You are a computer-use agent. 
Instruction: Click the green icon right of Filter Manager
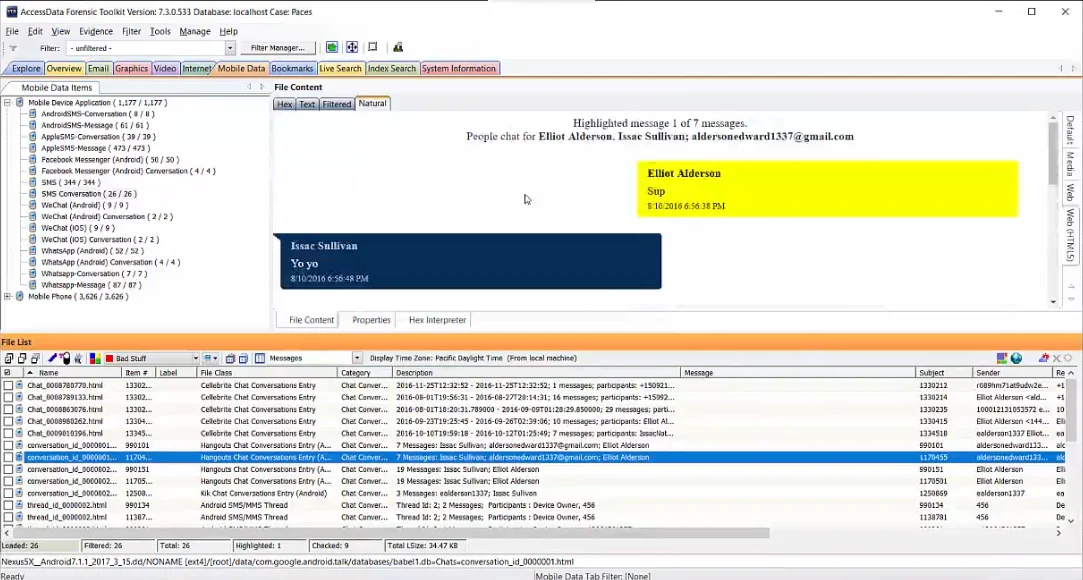[x=332, y=48]
